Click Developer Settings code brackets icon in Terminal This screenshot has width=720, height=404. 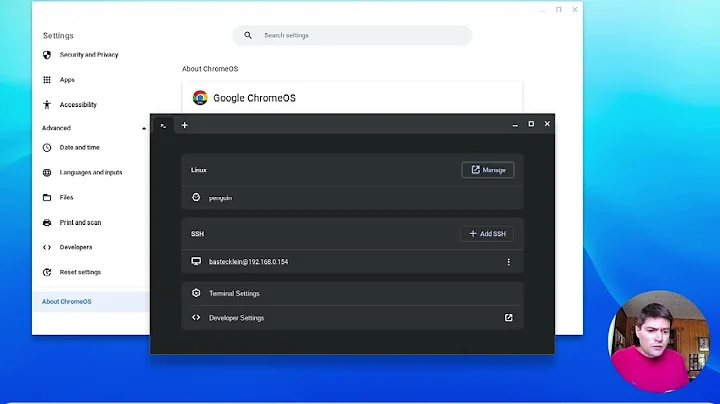coord(196,317)
